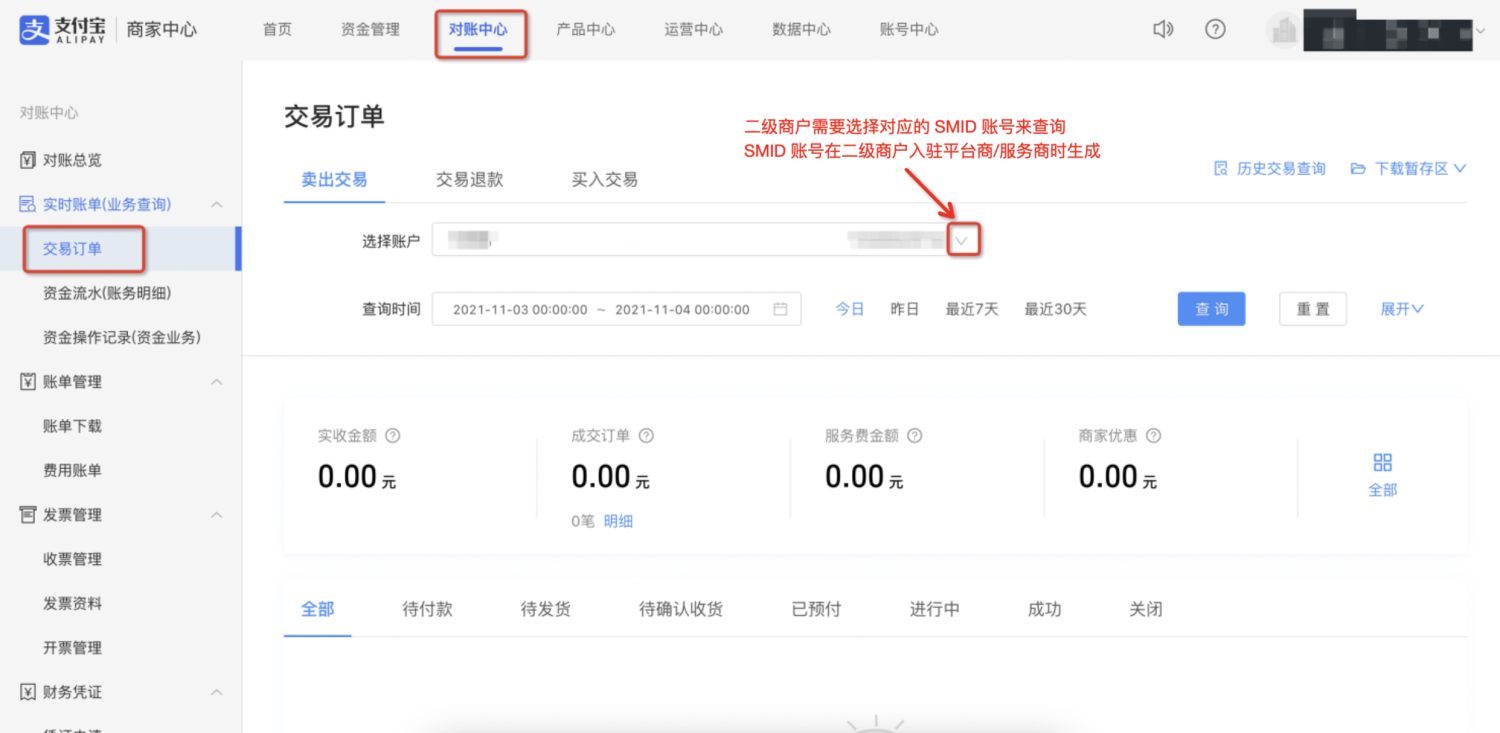Open the 明细 link under 成交订单
The image size is (1500, 733).
tap(618, 521)
